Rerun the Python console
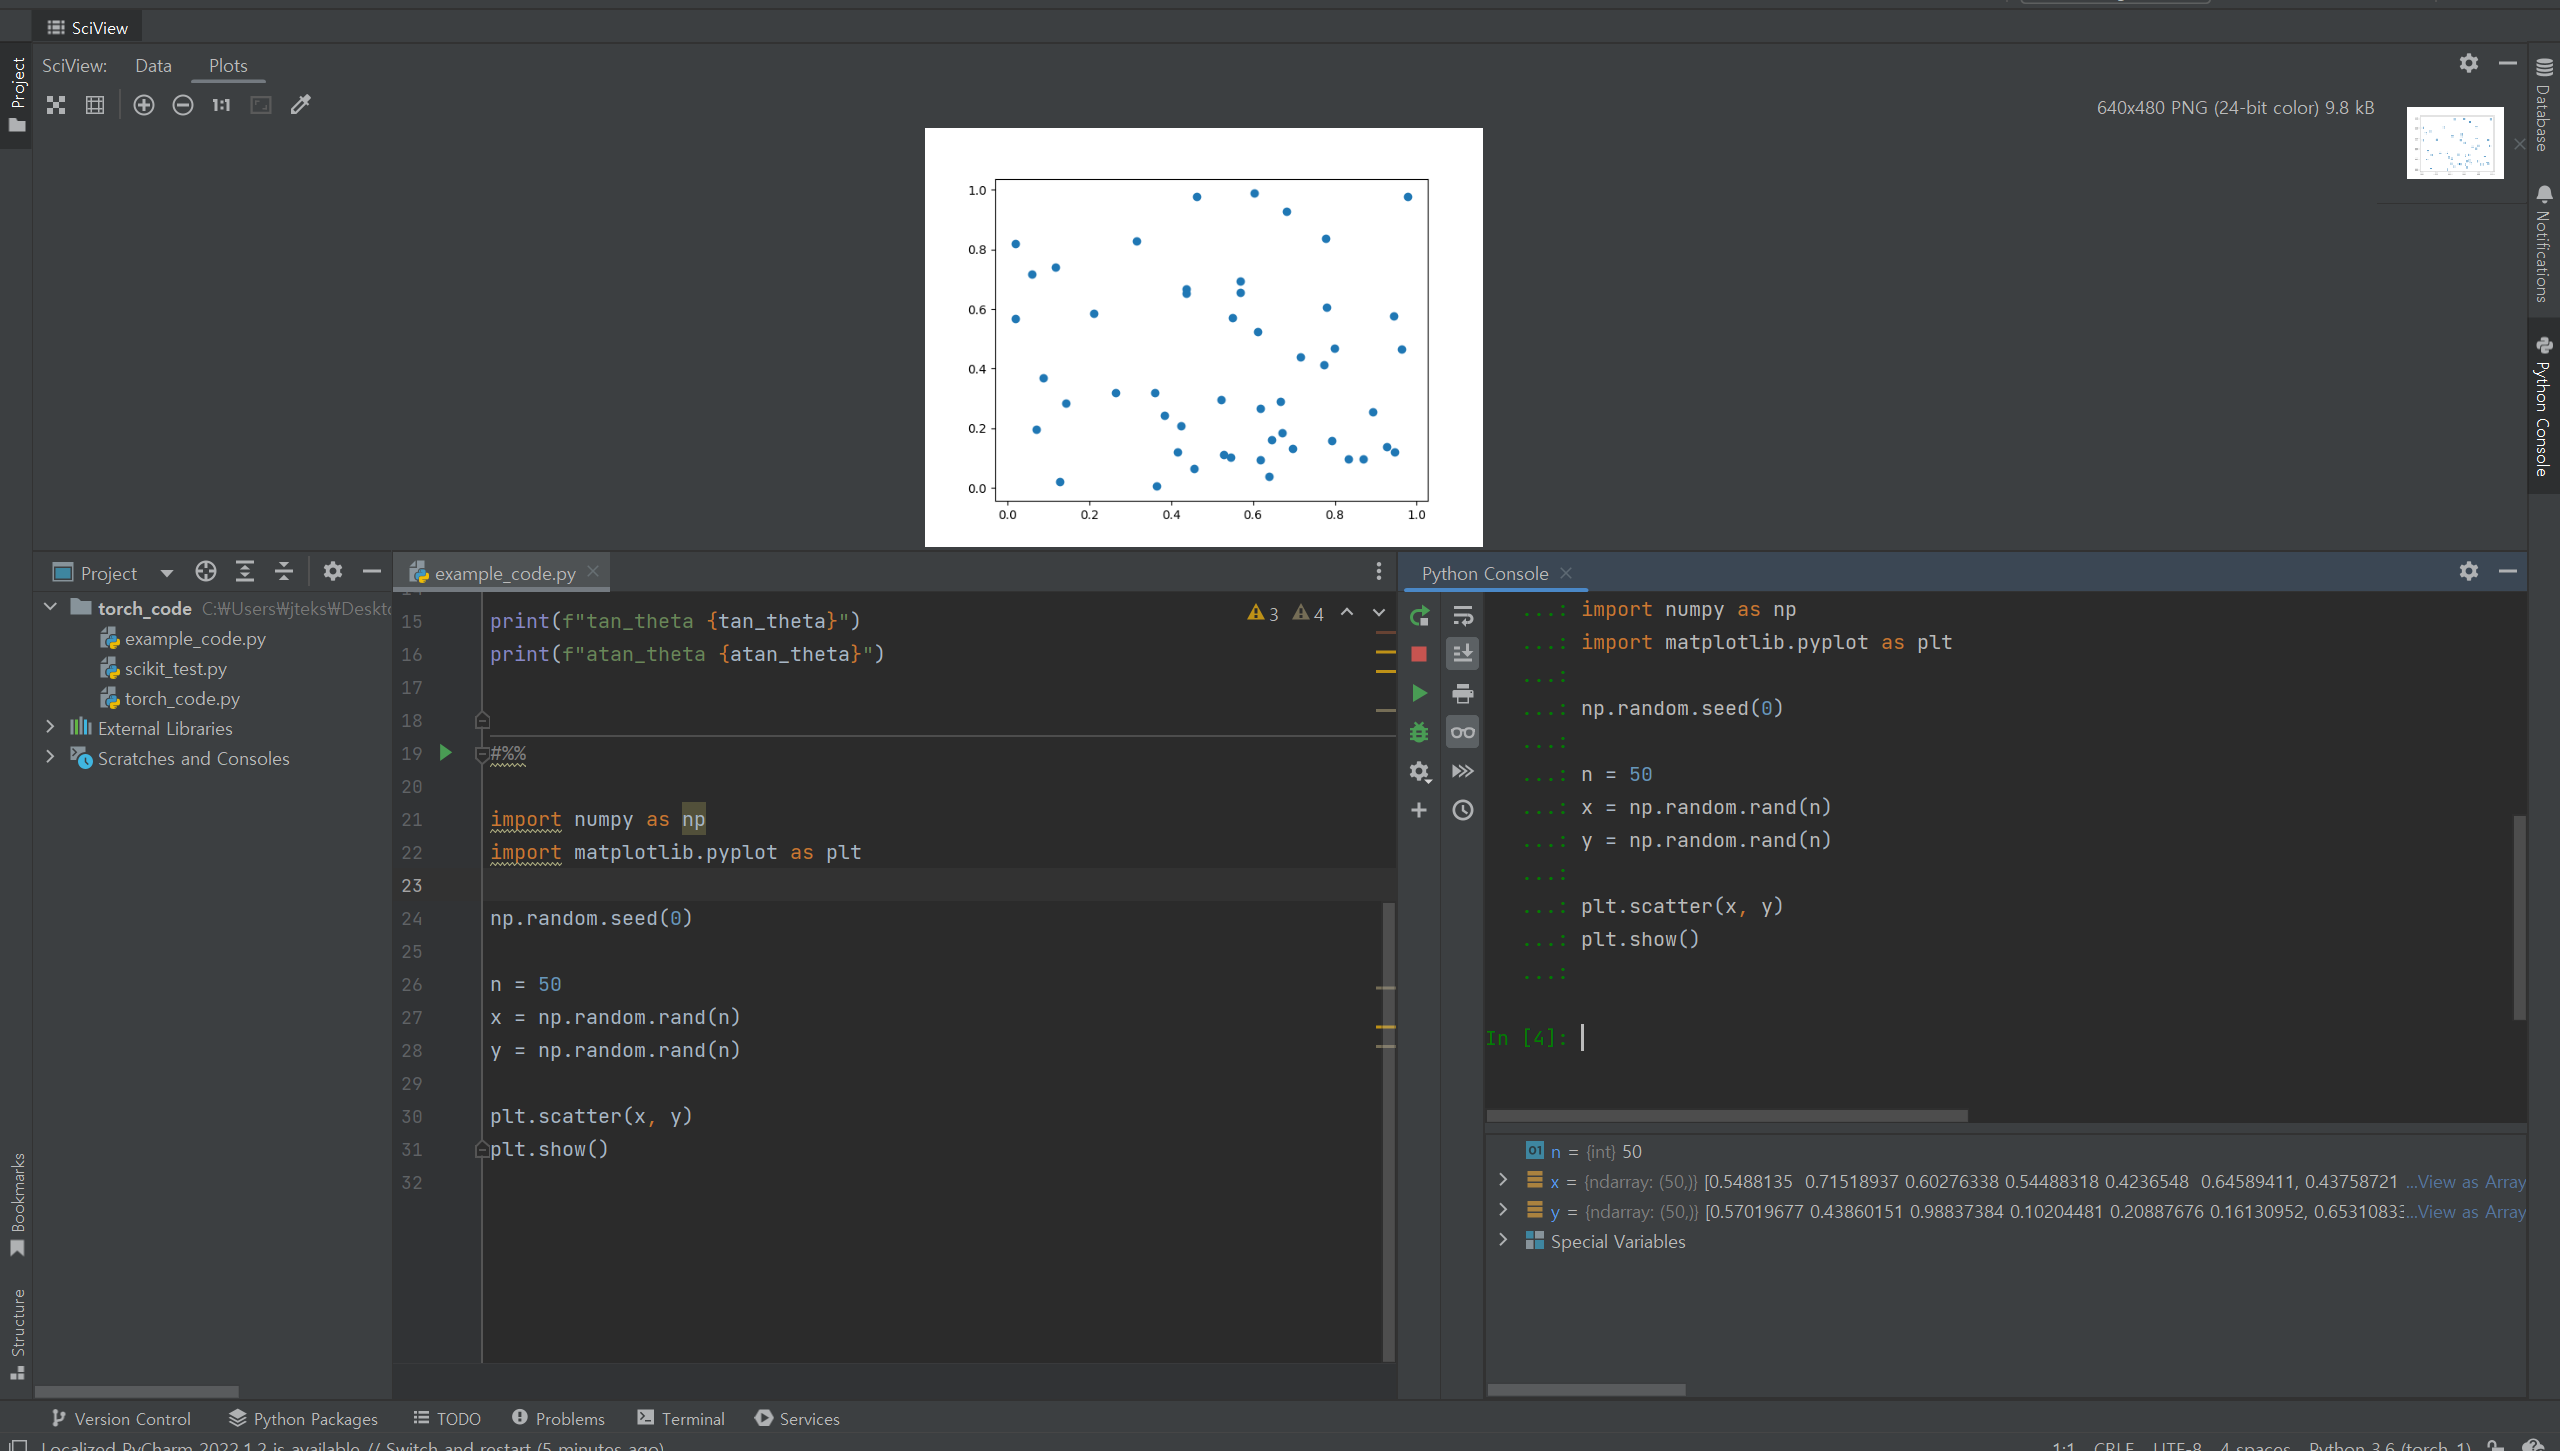Image resolution: width=2560 pixels, height=1451 pixels. click(1419, 616)
